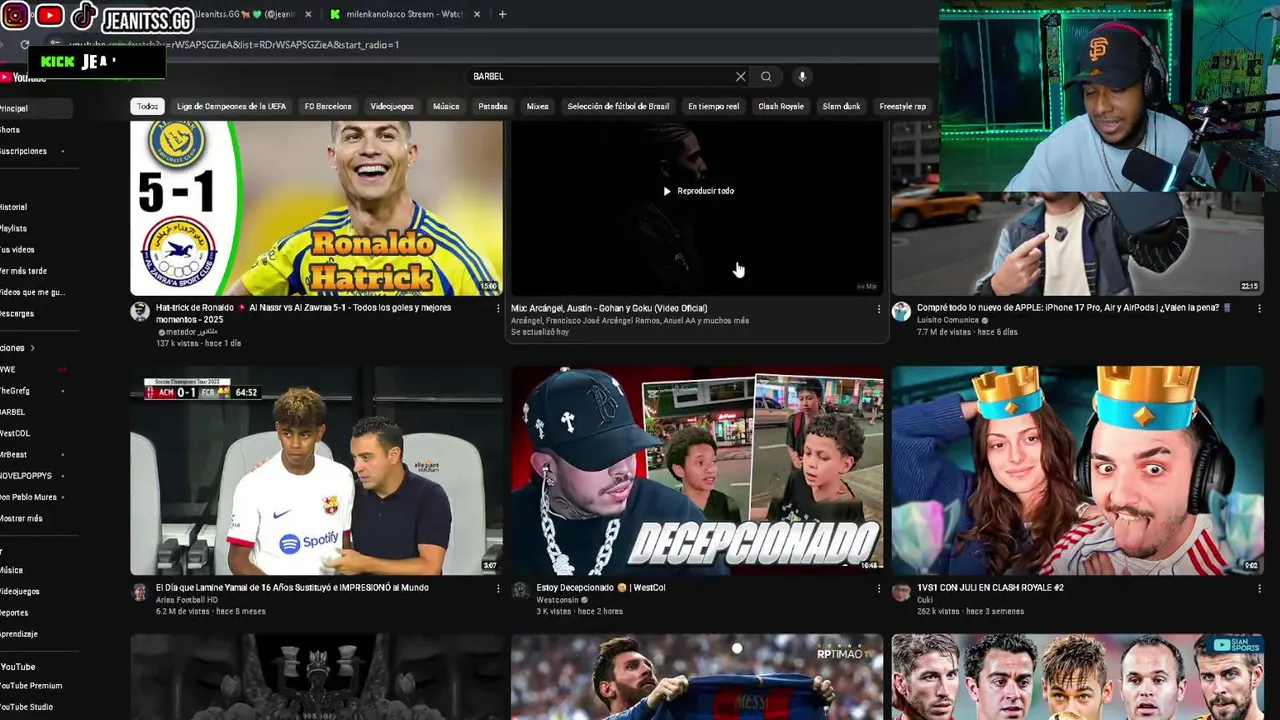Open Don Pablo Mures subscription channel
Viewport: 1280px width, 720px height.
click(x=28, y=497)
